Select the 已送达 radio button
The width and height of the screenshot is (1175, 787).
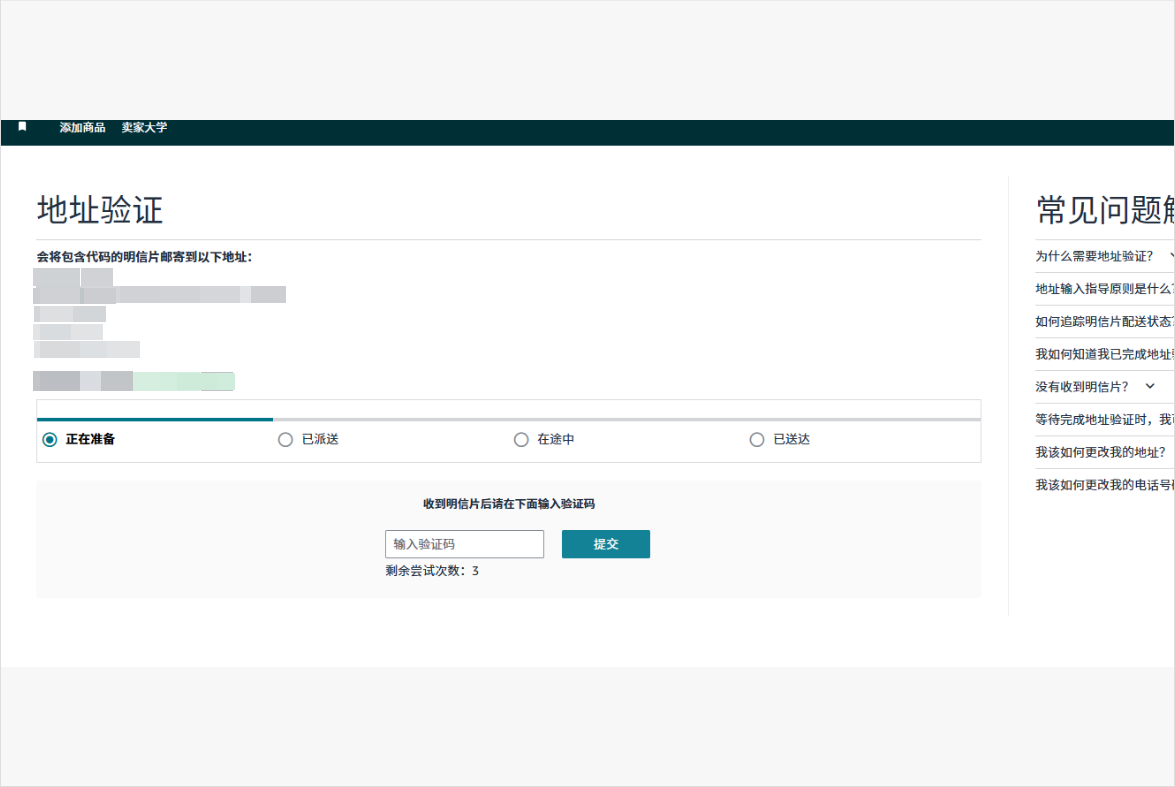(x=757, y=439)
